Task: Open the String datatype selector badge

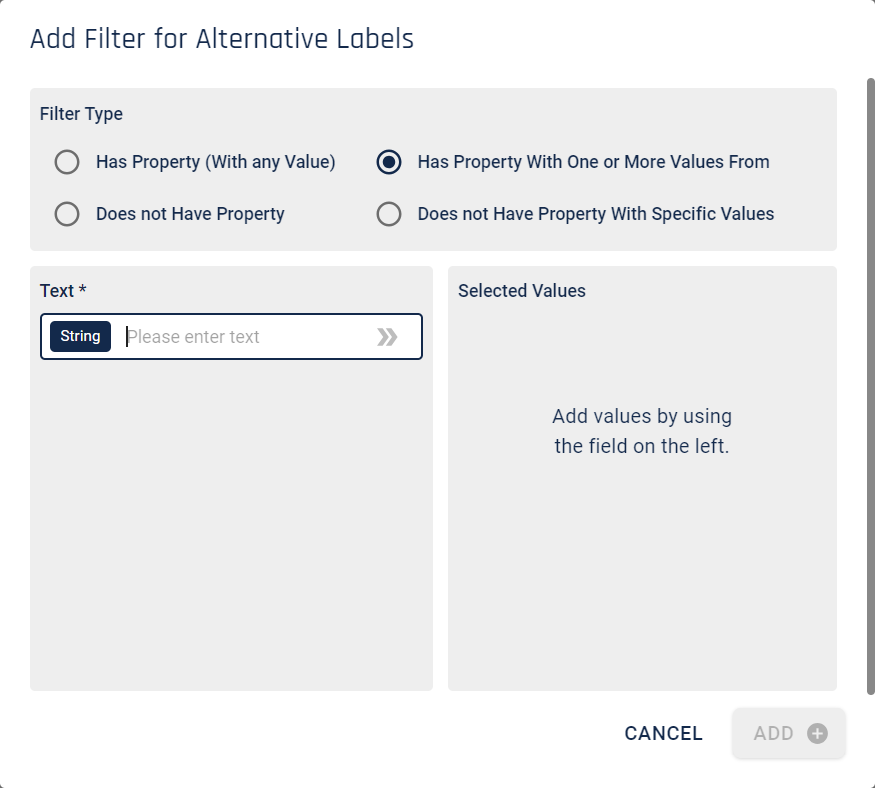Action: 80,337
